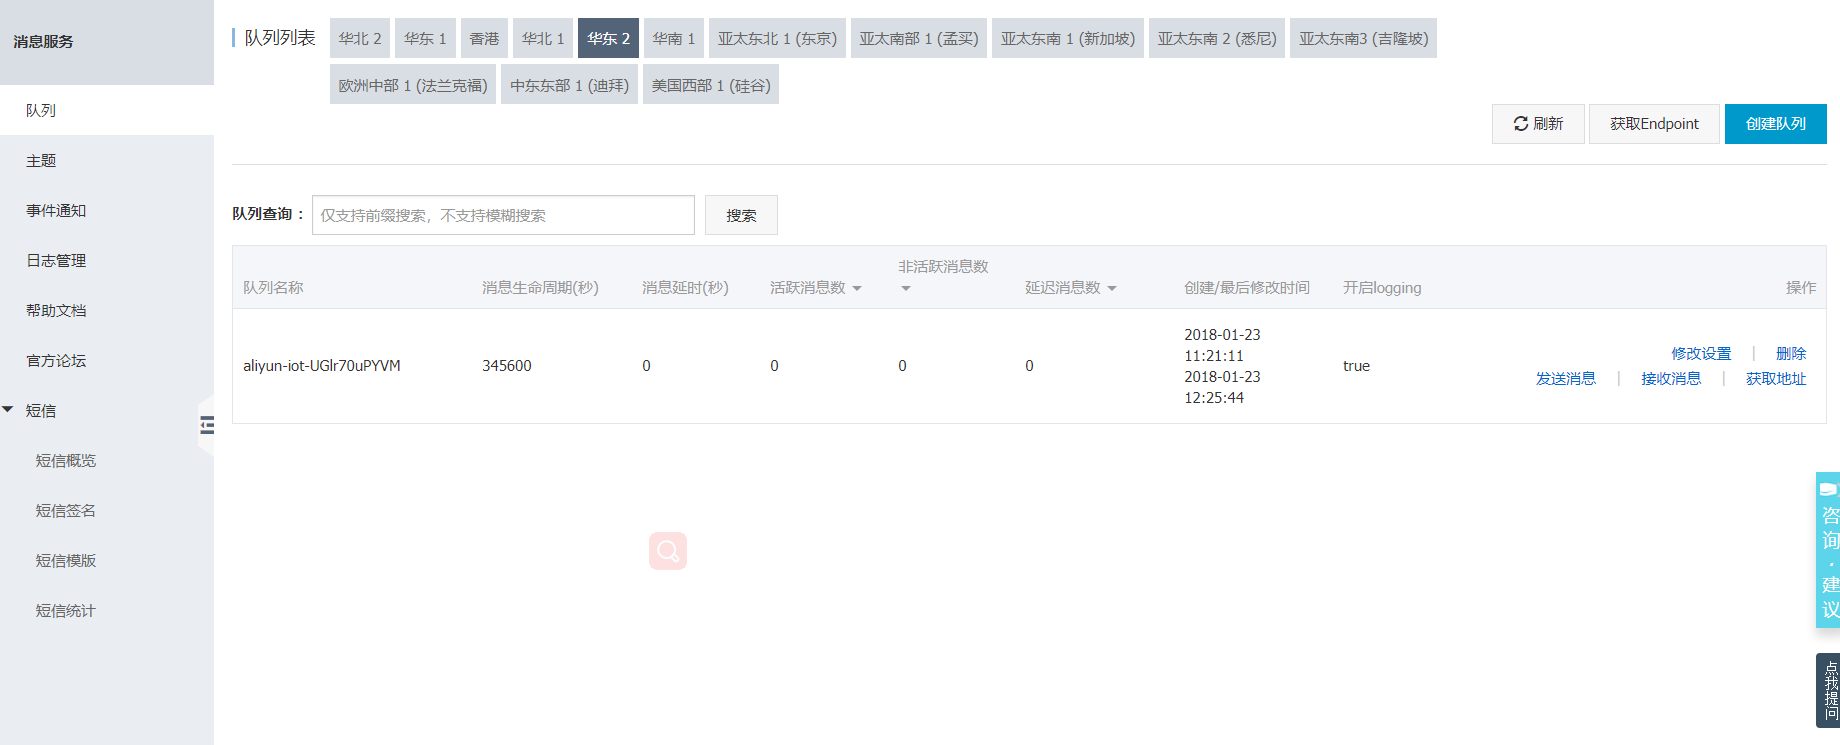Viewport: 1840px width, 745px height.
Task: Switch to 亚太东南 2 (悉尼) tab
Action: coord(1217,38)
